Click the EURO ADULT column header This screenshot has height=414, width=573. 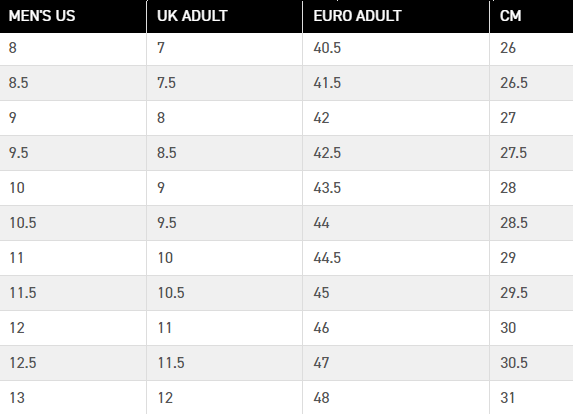396,16
